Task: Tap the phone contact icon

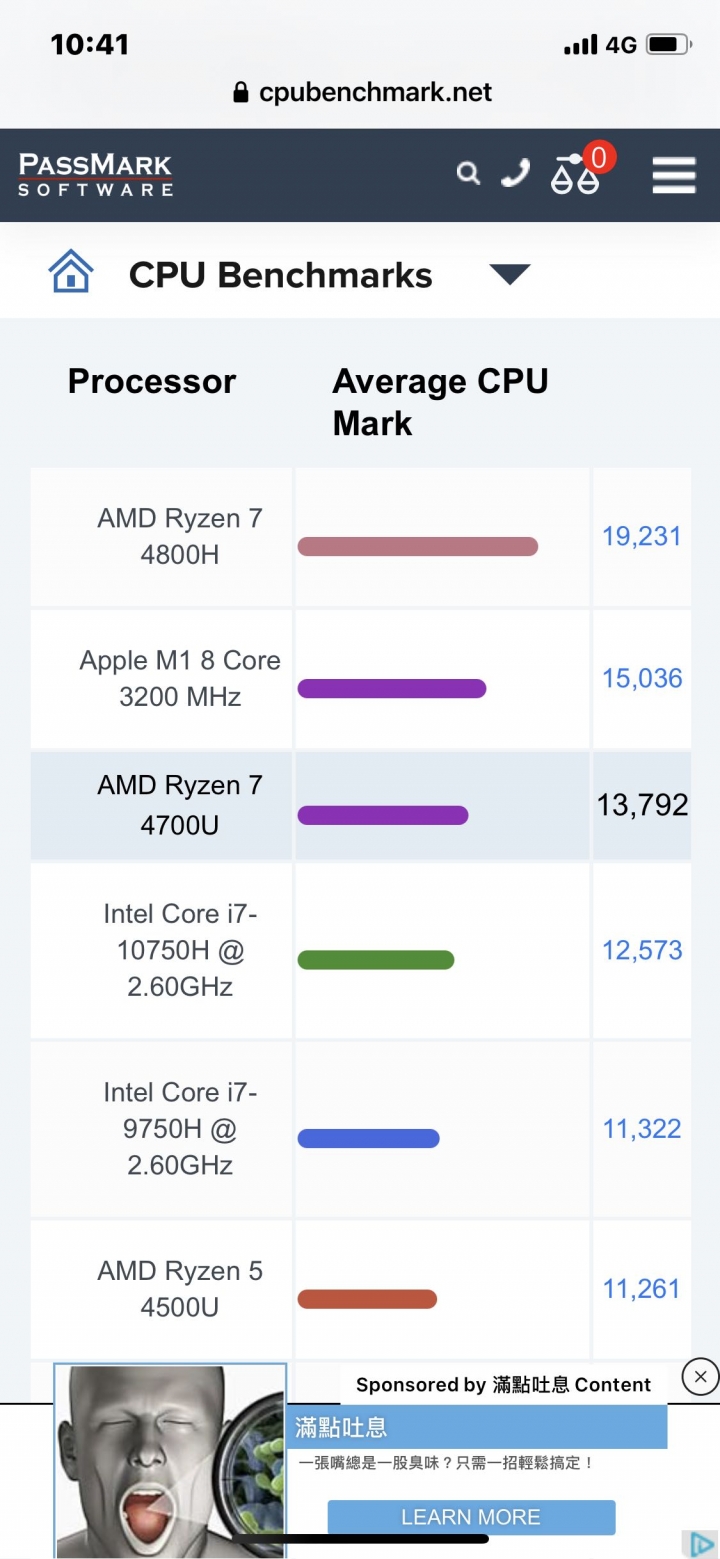Action: pyautogui.click(x=515, y=174)
